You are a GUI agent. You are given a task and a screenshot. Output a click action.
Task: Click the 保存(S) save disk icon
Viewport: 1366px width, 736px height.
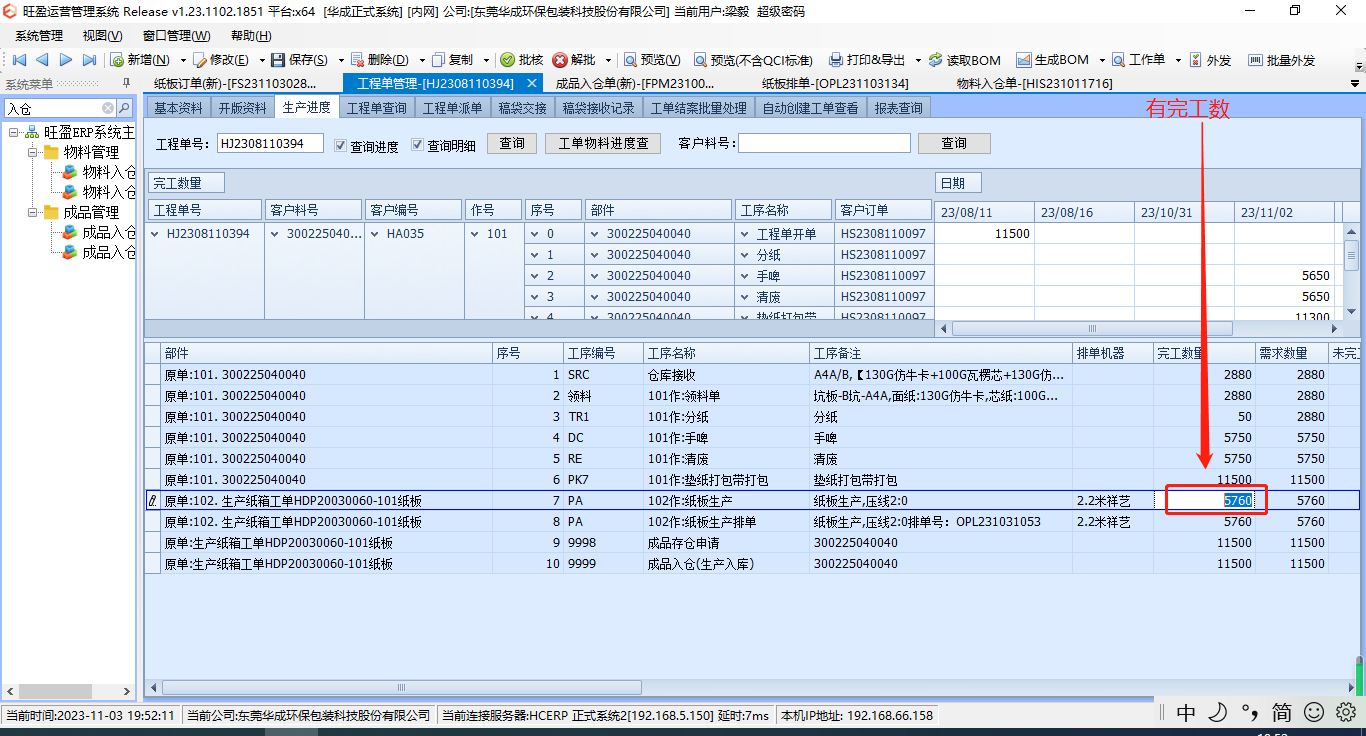coord(278,60)
